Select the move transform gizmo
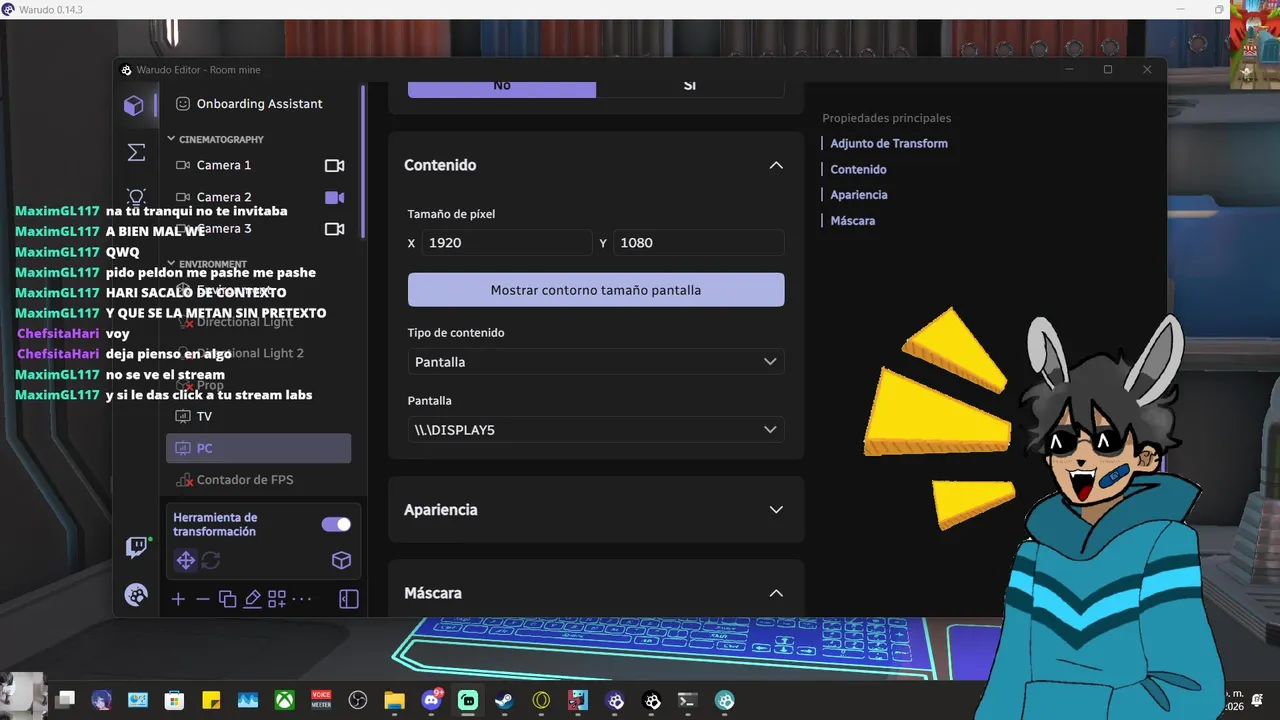Viewport: 1280px width, 720px height. point(186,561)
